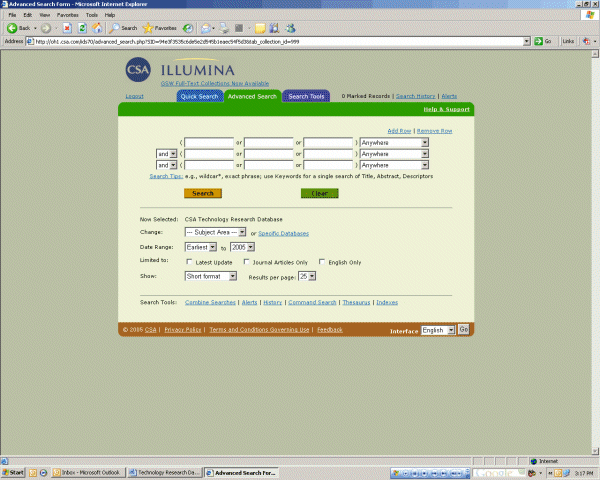Enable Journal Articles Only checkbox
This screenshot has width=600, height=480.
click(x=246, y=262)
